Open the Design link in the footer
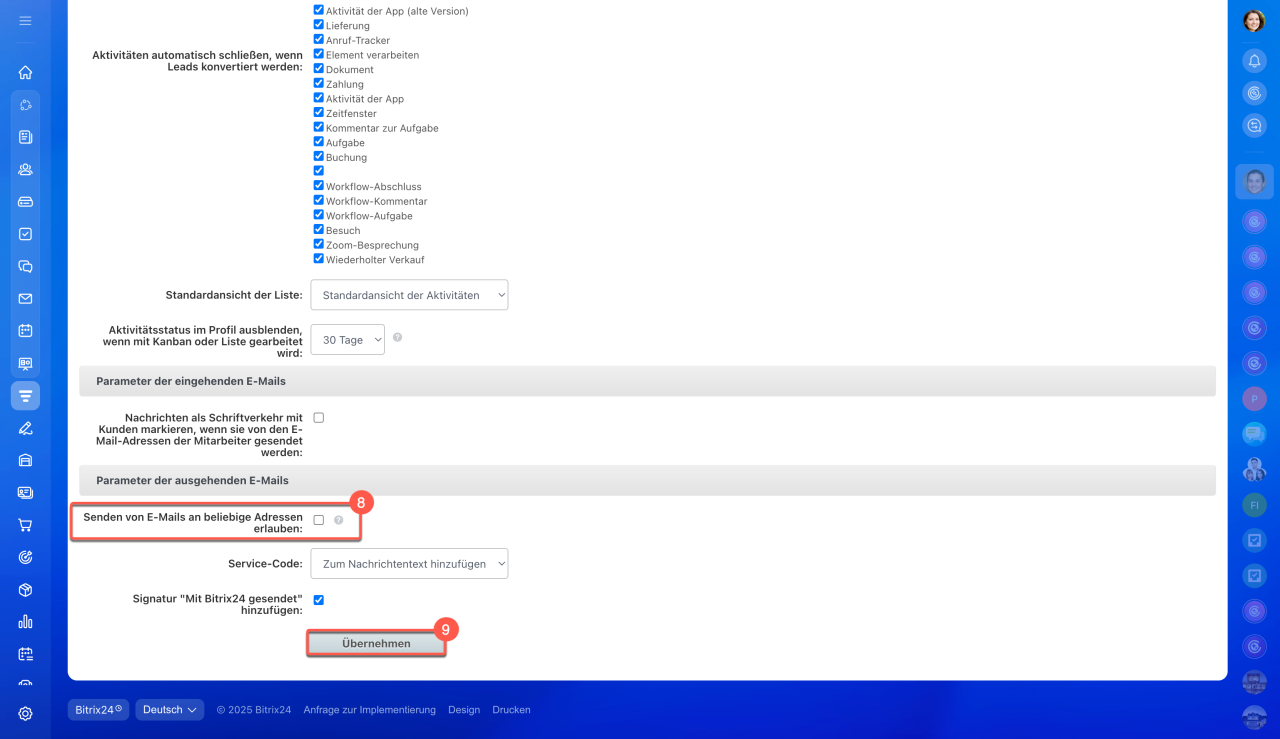The image size is (1280, 739). [464, 710]
